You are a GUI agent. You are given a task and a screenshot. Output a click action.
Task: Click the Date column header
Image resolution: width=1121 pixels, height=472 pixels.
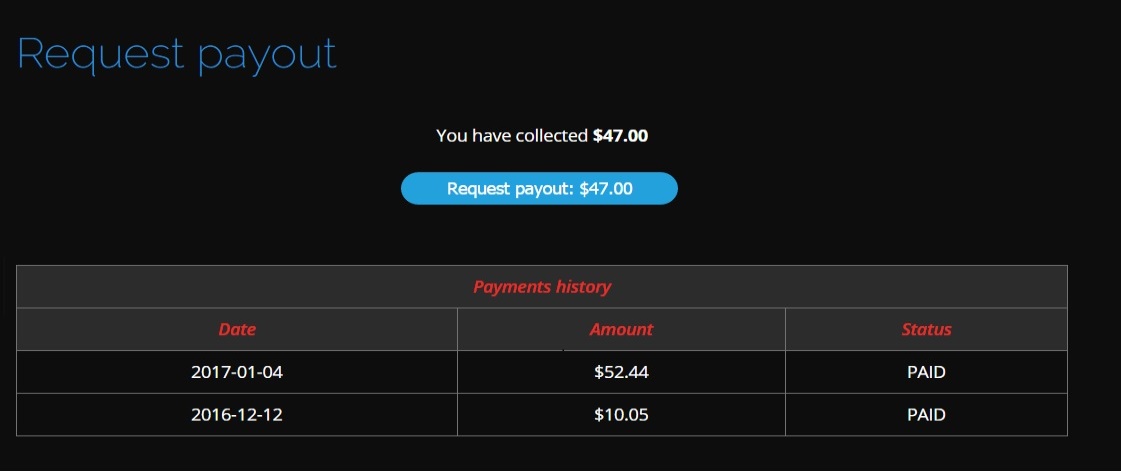tap(237, 329)
